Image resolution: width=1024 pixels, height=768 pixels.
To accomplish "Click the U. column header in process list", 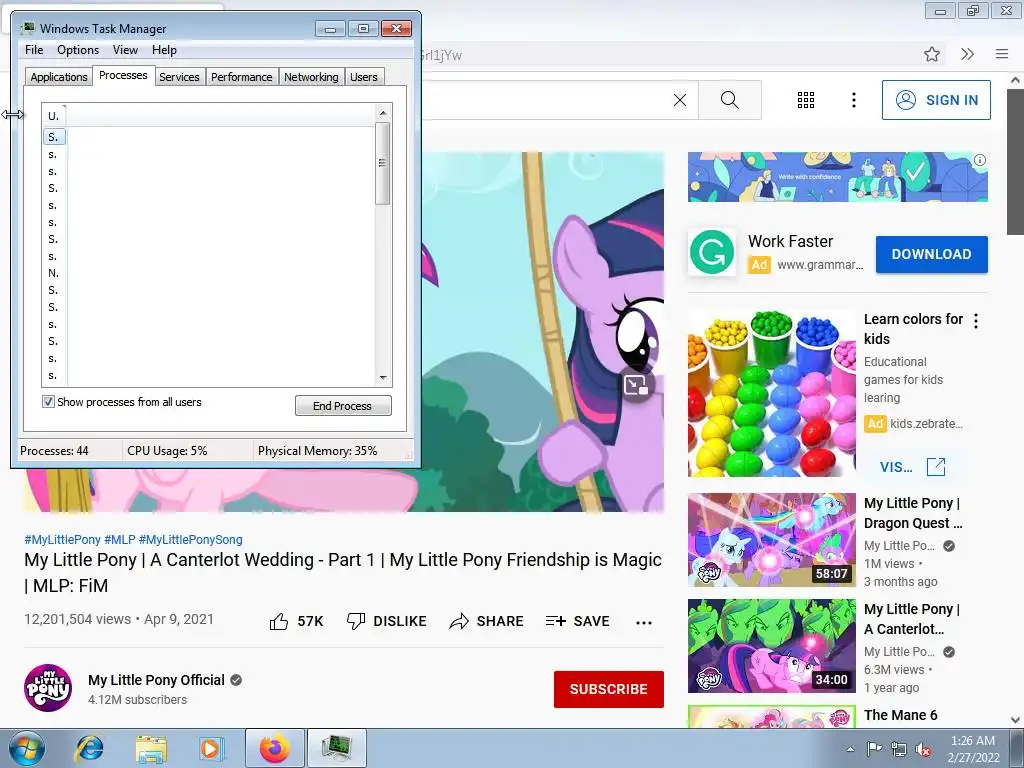I will [54, 116].
